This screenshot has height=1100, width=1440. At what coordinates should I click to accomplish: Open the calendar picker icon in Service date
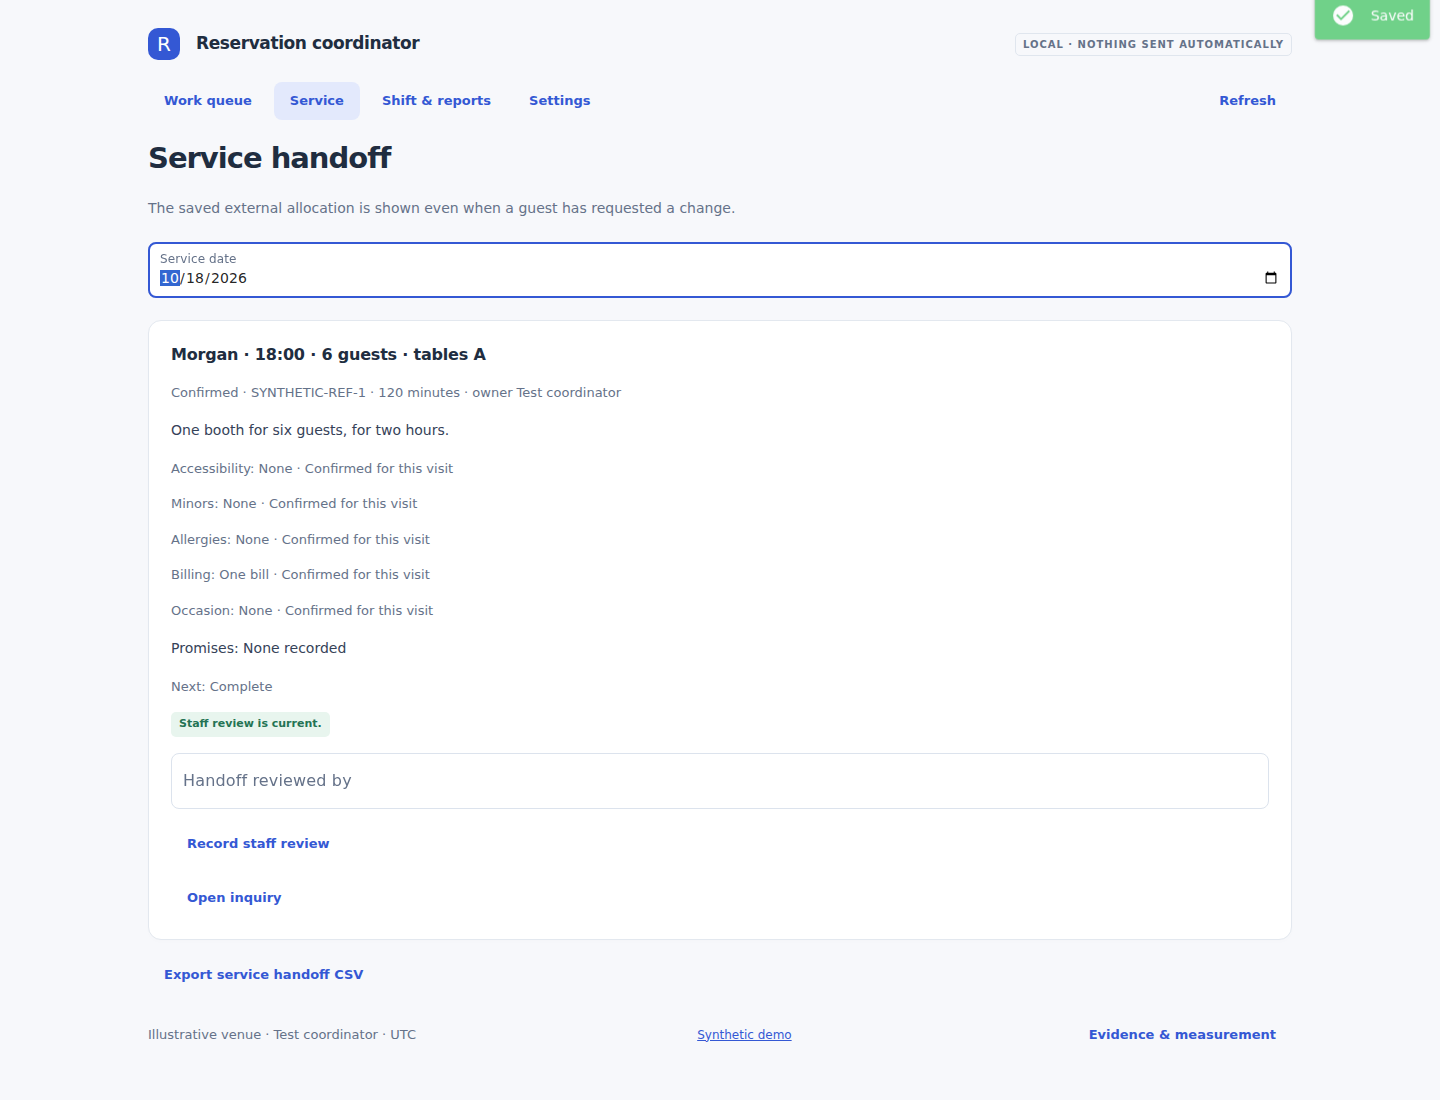(1271, 278)
